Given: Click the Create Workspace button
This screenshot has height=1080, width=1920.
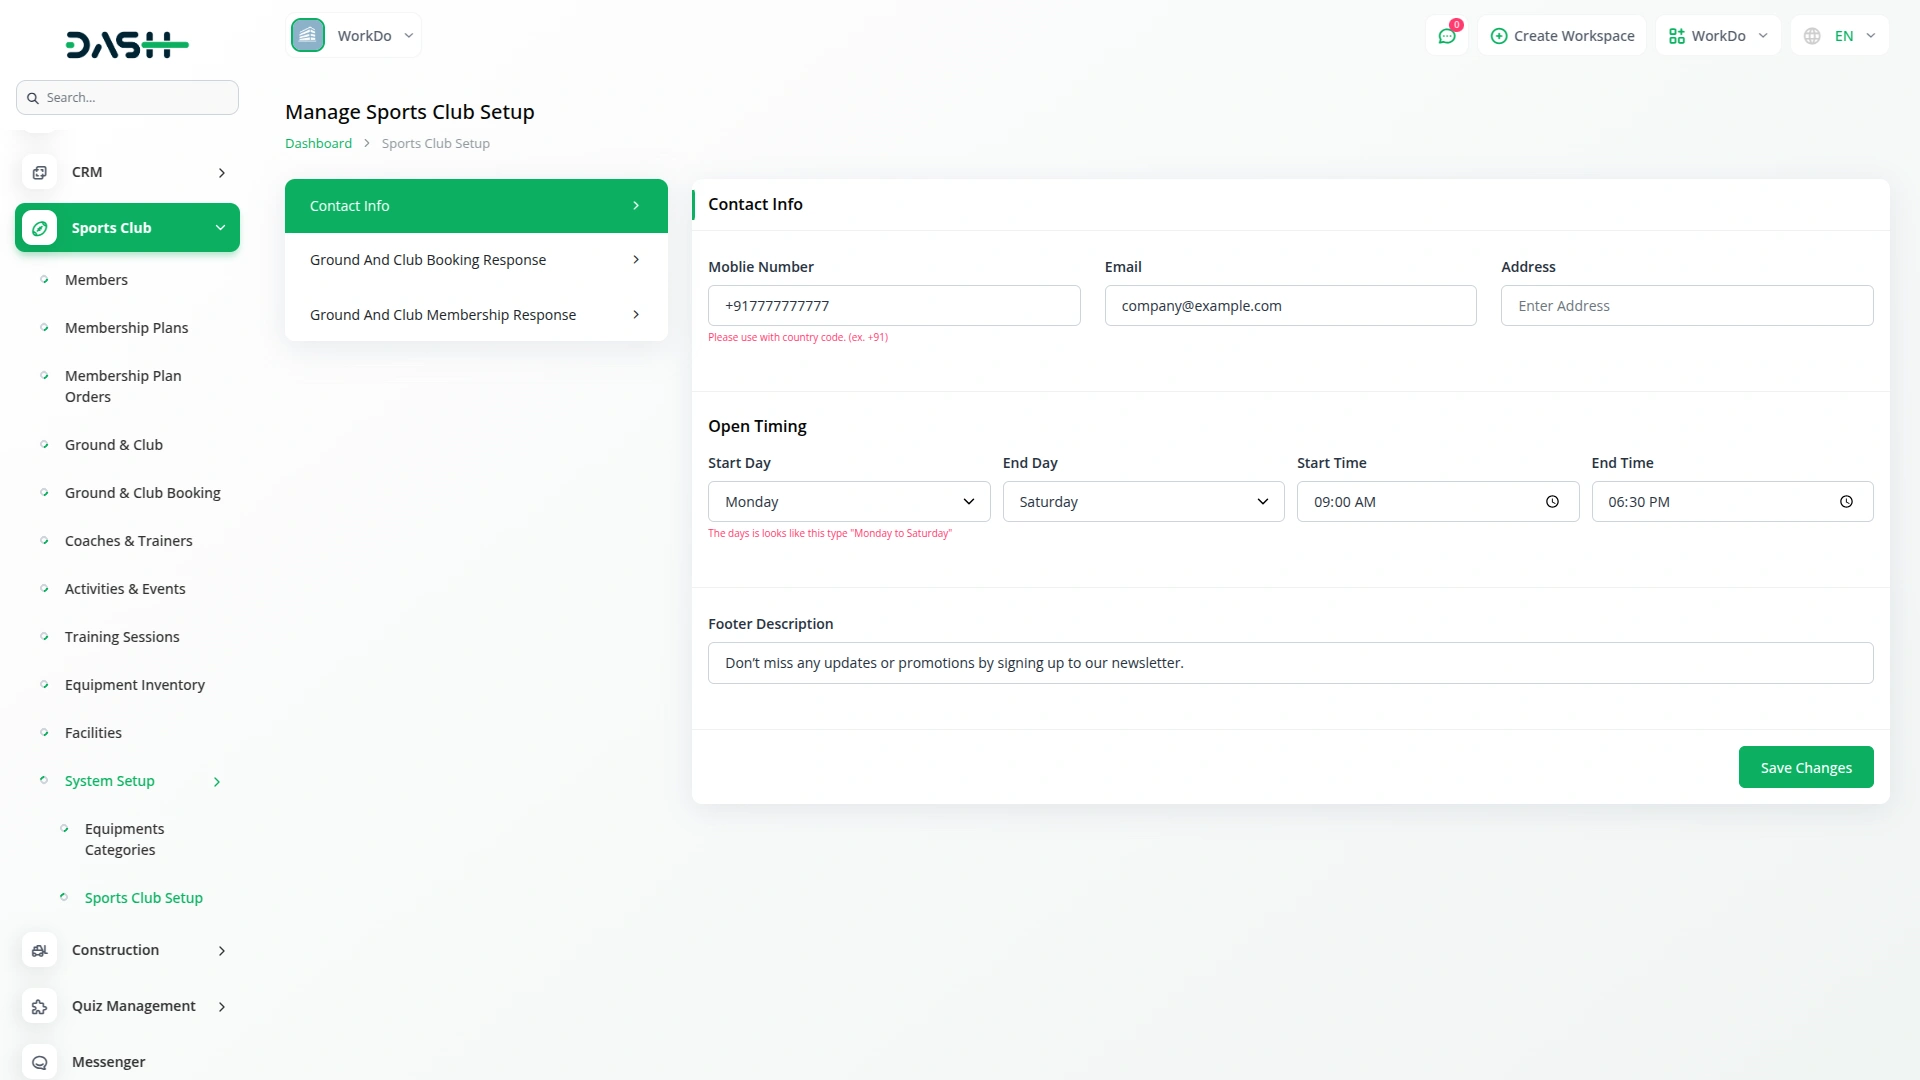Looking at the screenshot, I should [x=1562, y=36].
